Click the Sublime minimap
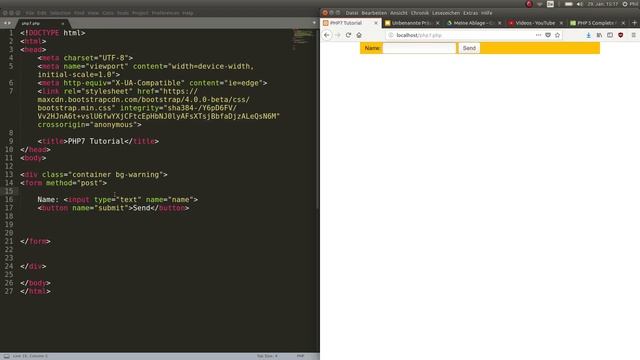The image size is (640, 360). (302, 38)
